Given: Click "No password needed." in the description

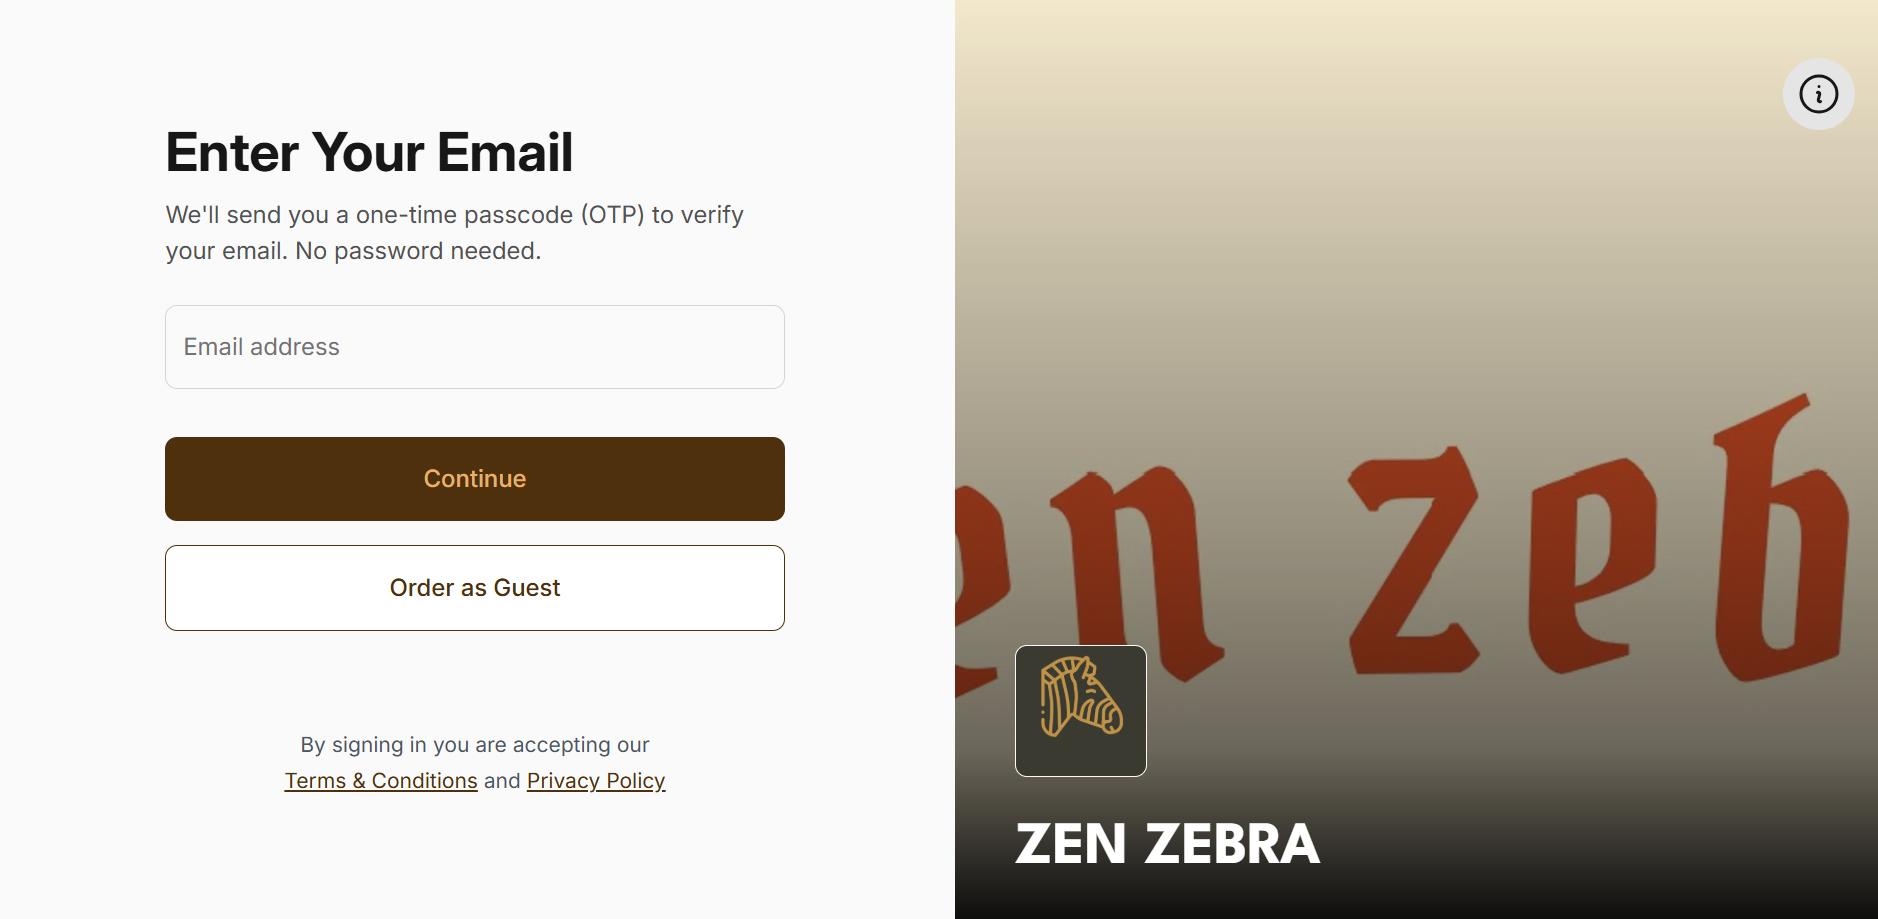Looking at the screenshot, I should [x=418, y=251].
